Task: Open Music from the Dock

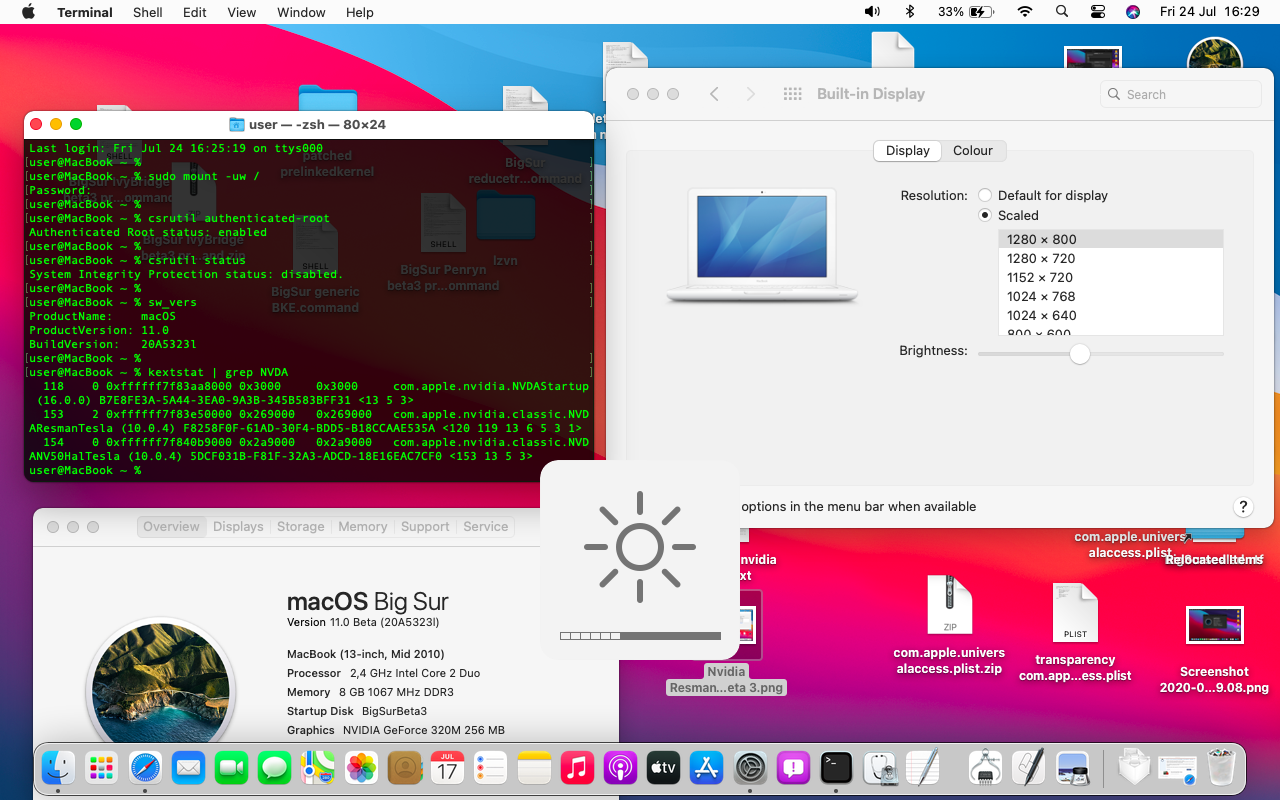Action: point(578,768)
